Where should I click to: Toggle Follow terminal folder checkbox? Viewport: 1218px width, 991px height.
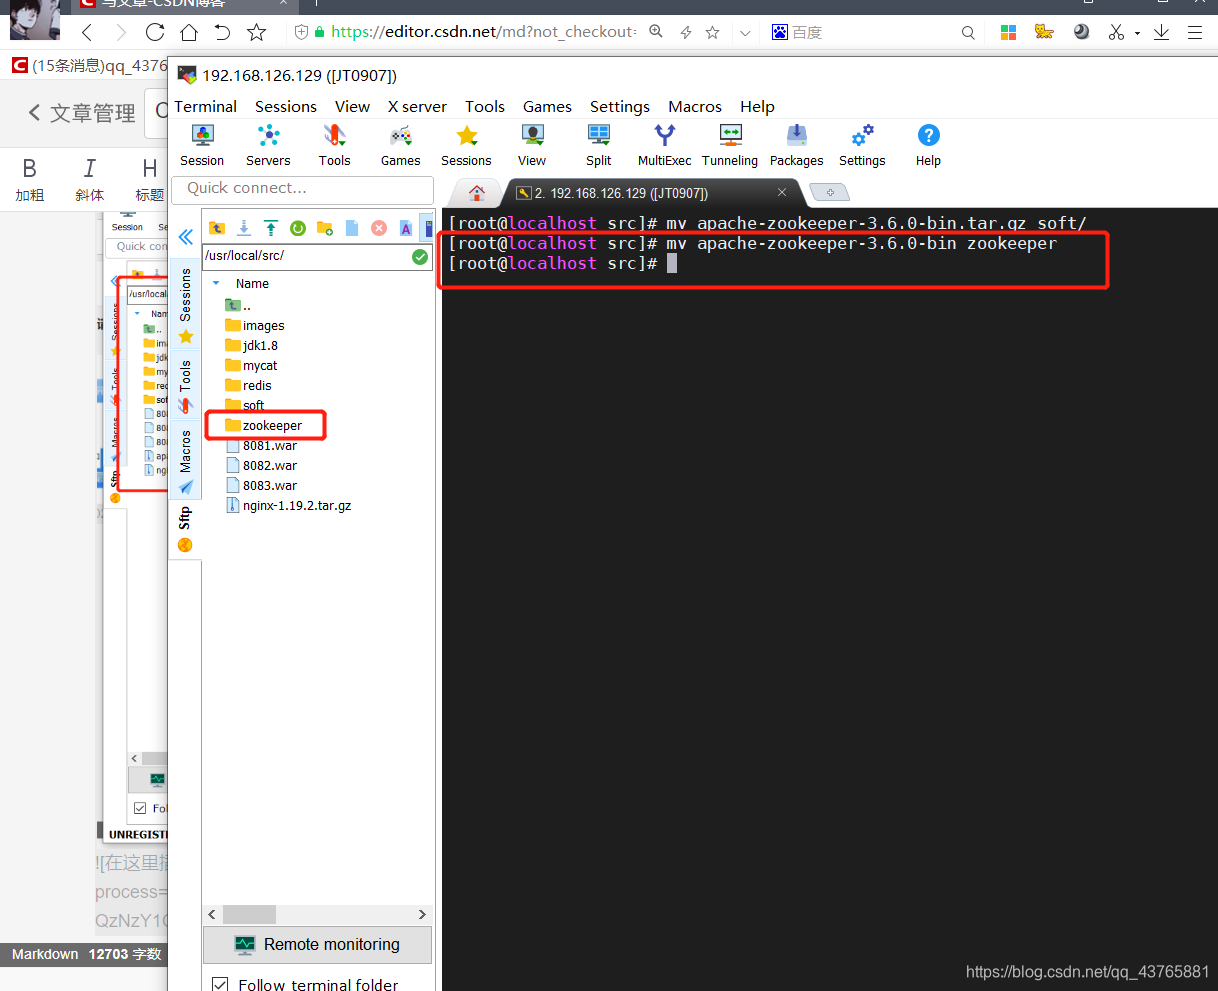pyautogui.click(x=220, y=984)
